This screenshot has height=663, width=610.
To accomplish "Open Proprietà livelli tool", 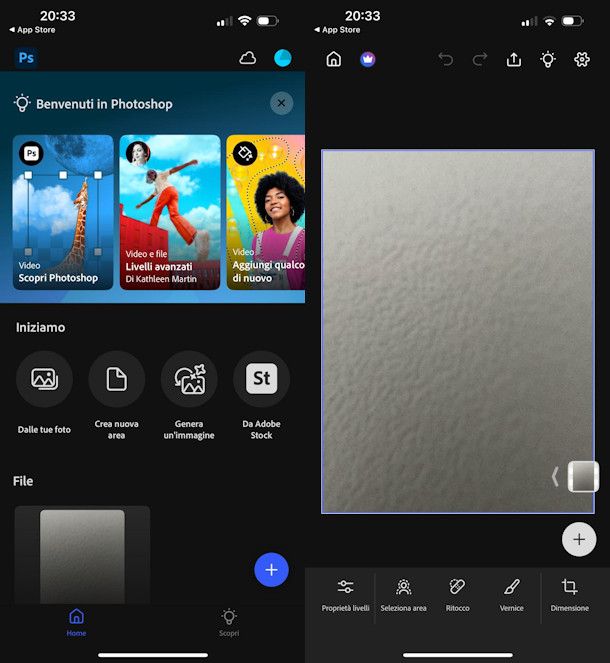I will (345, 595).
